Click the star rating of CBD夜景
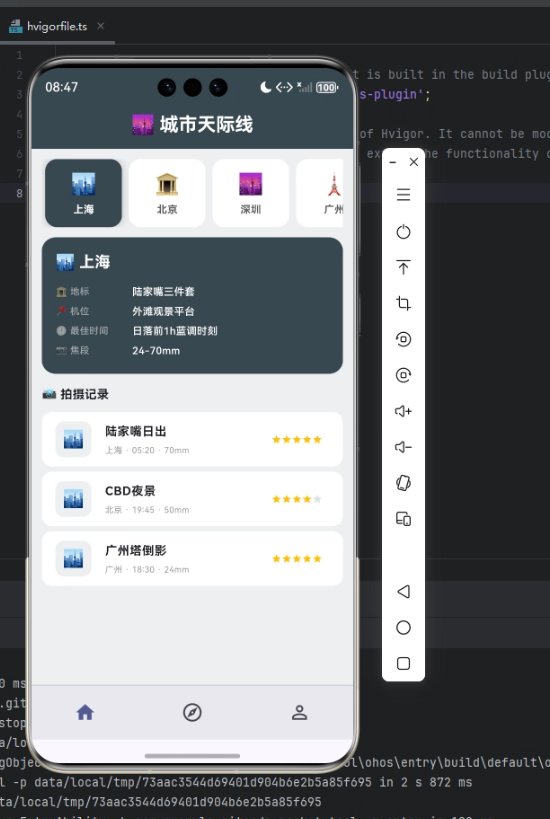Screen dimensions: 550x819 pyautogui.click(x=297, y=499)
